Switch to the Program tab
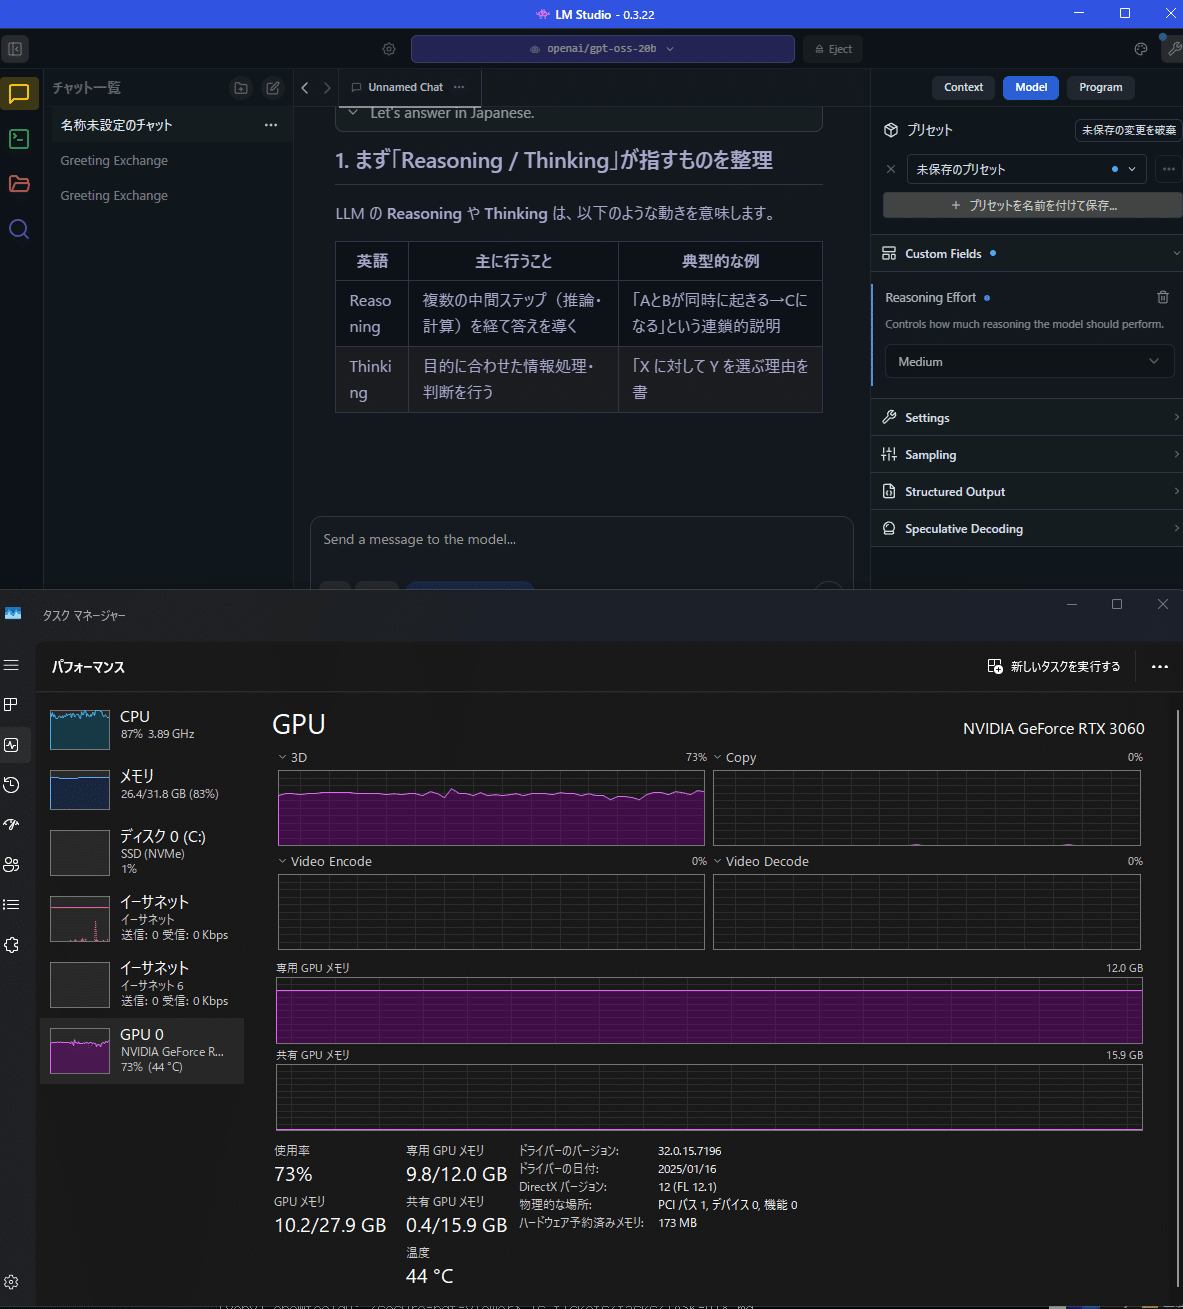Viewport: 1183px width, 1309px height. (x=1100, y=88)
